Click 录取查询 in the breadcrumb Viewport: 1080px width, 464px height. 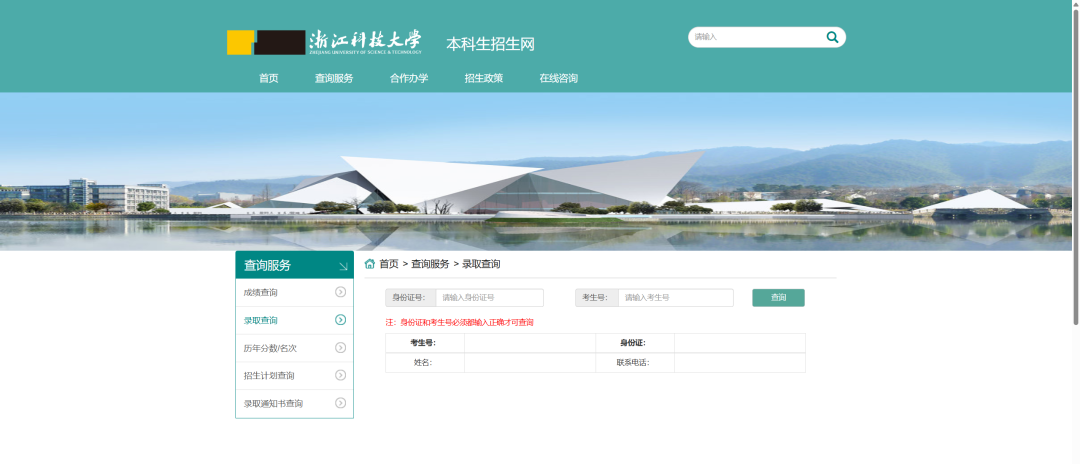tap(481, 264)
